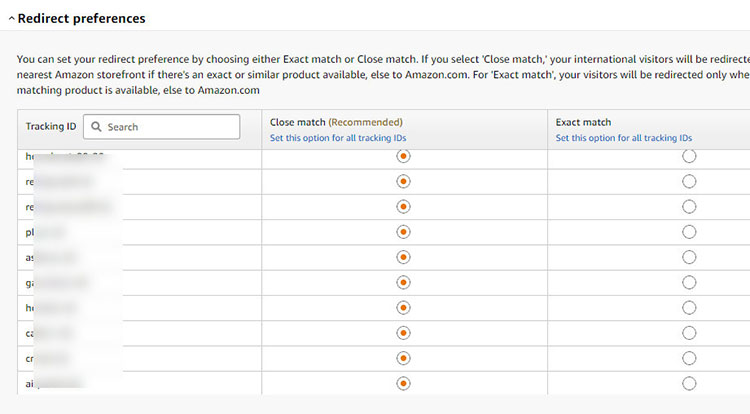Select Close match for the 'as' tracking ID
Image resolution: width=750 pixels, height=414 pixels.
(403, 257)
